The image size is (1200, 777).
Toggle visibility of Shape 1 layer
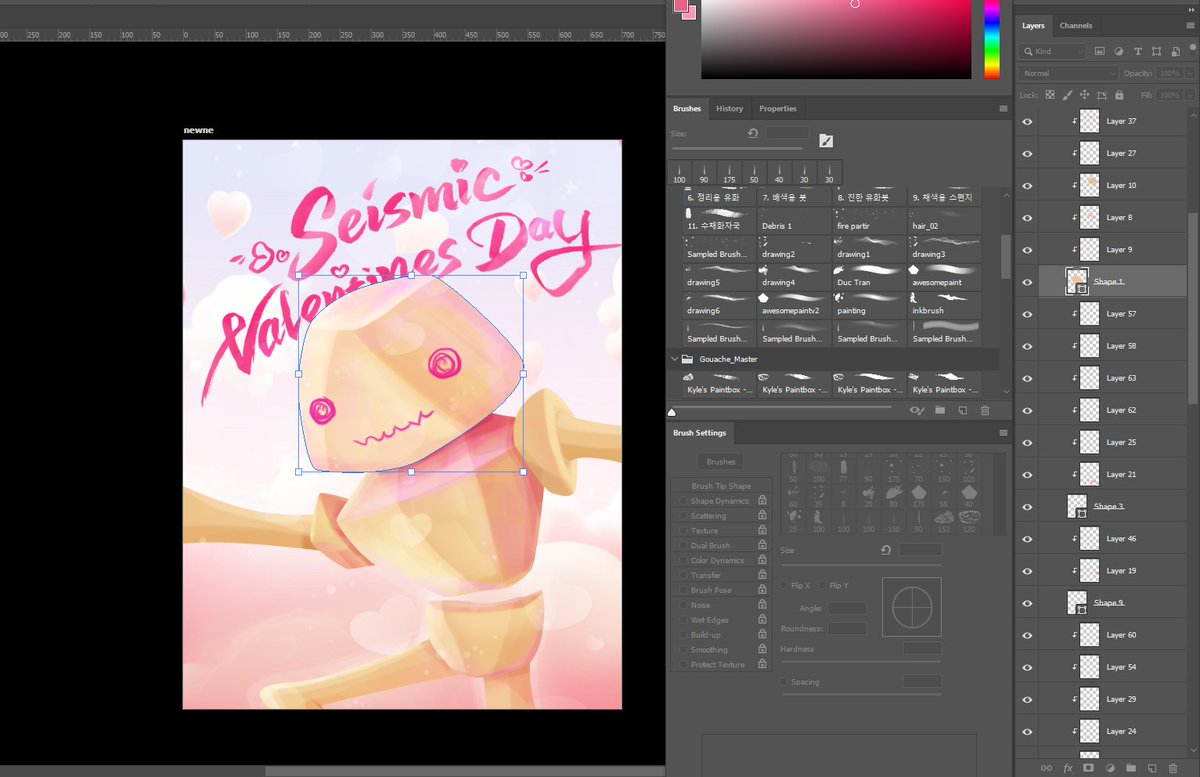point(1027,282)
